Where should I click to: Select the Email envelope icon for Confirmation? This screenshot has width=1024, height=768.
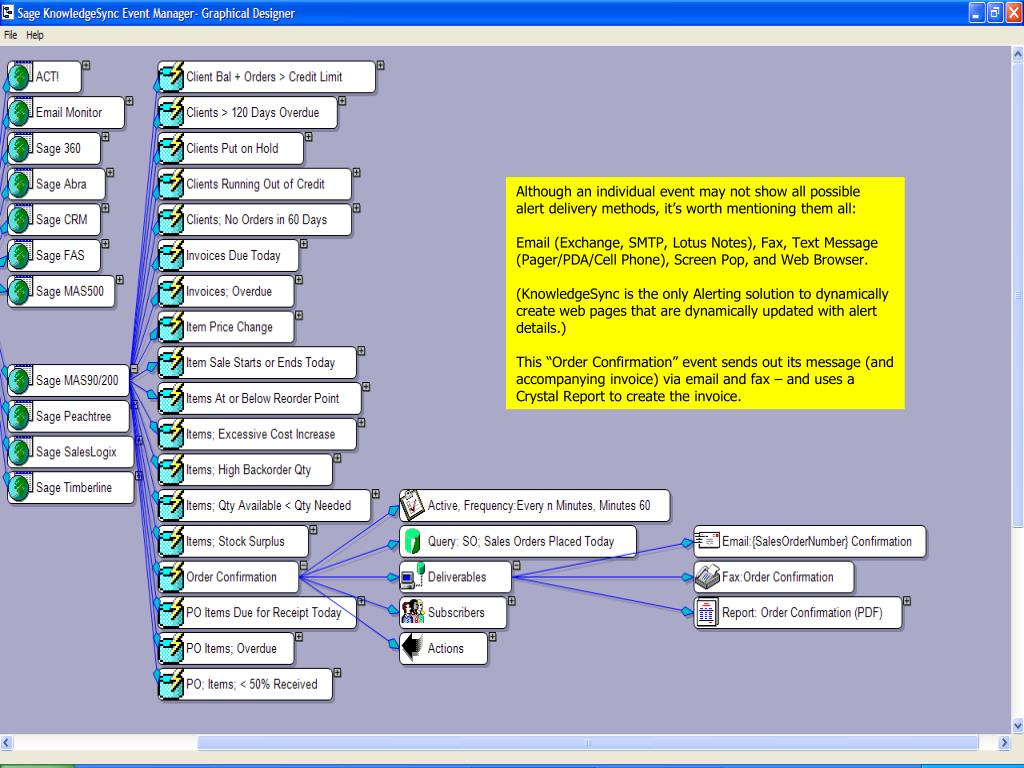click(x=707, y=540)
